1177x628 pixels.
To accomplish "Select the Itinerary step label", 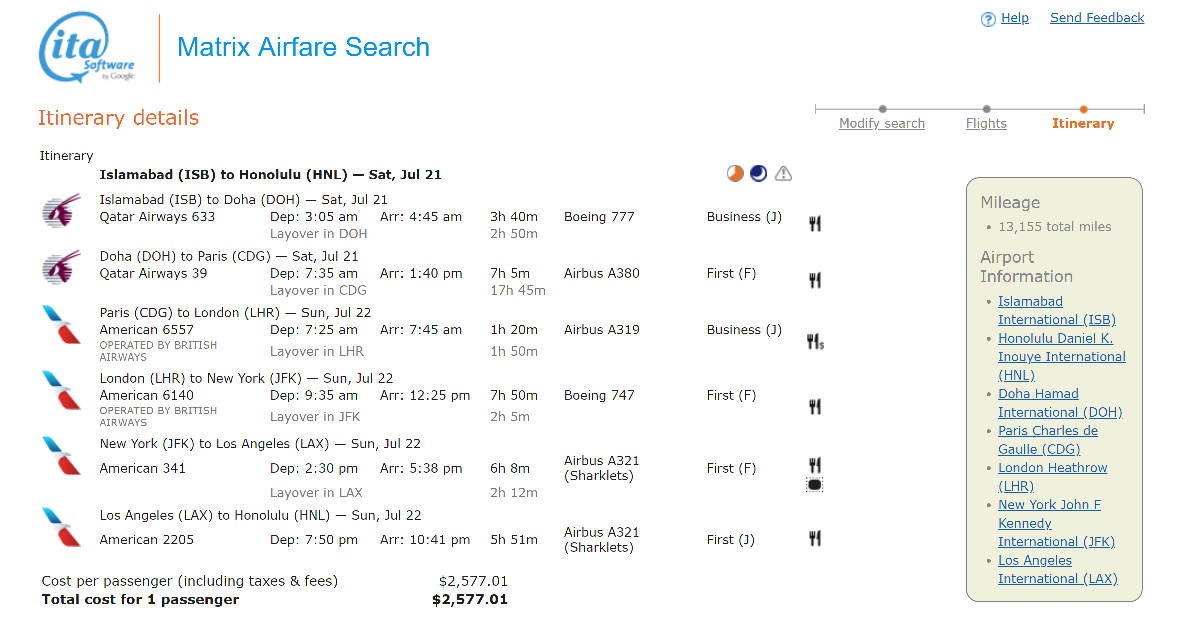I will click(x=1083, y=124).
